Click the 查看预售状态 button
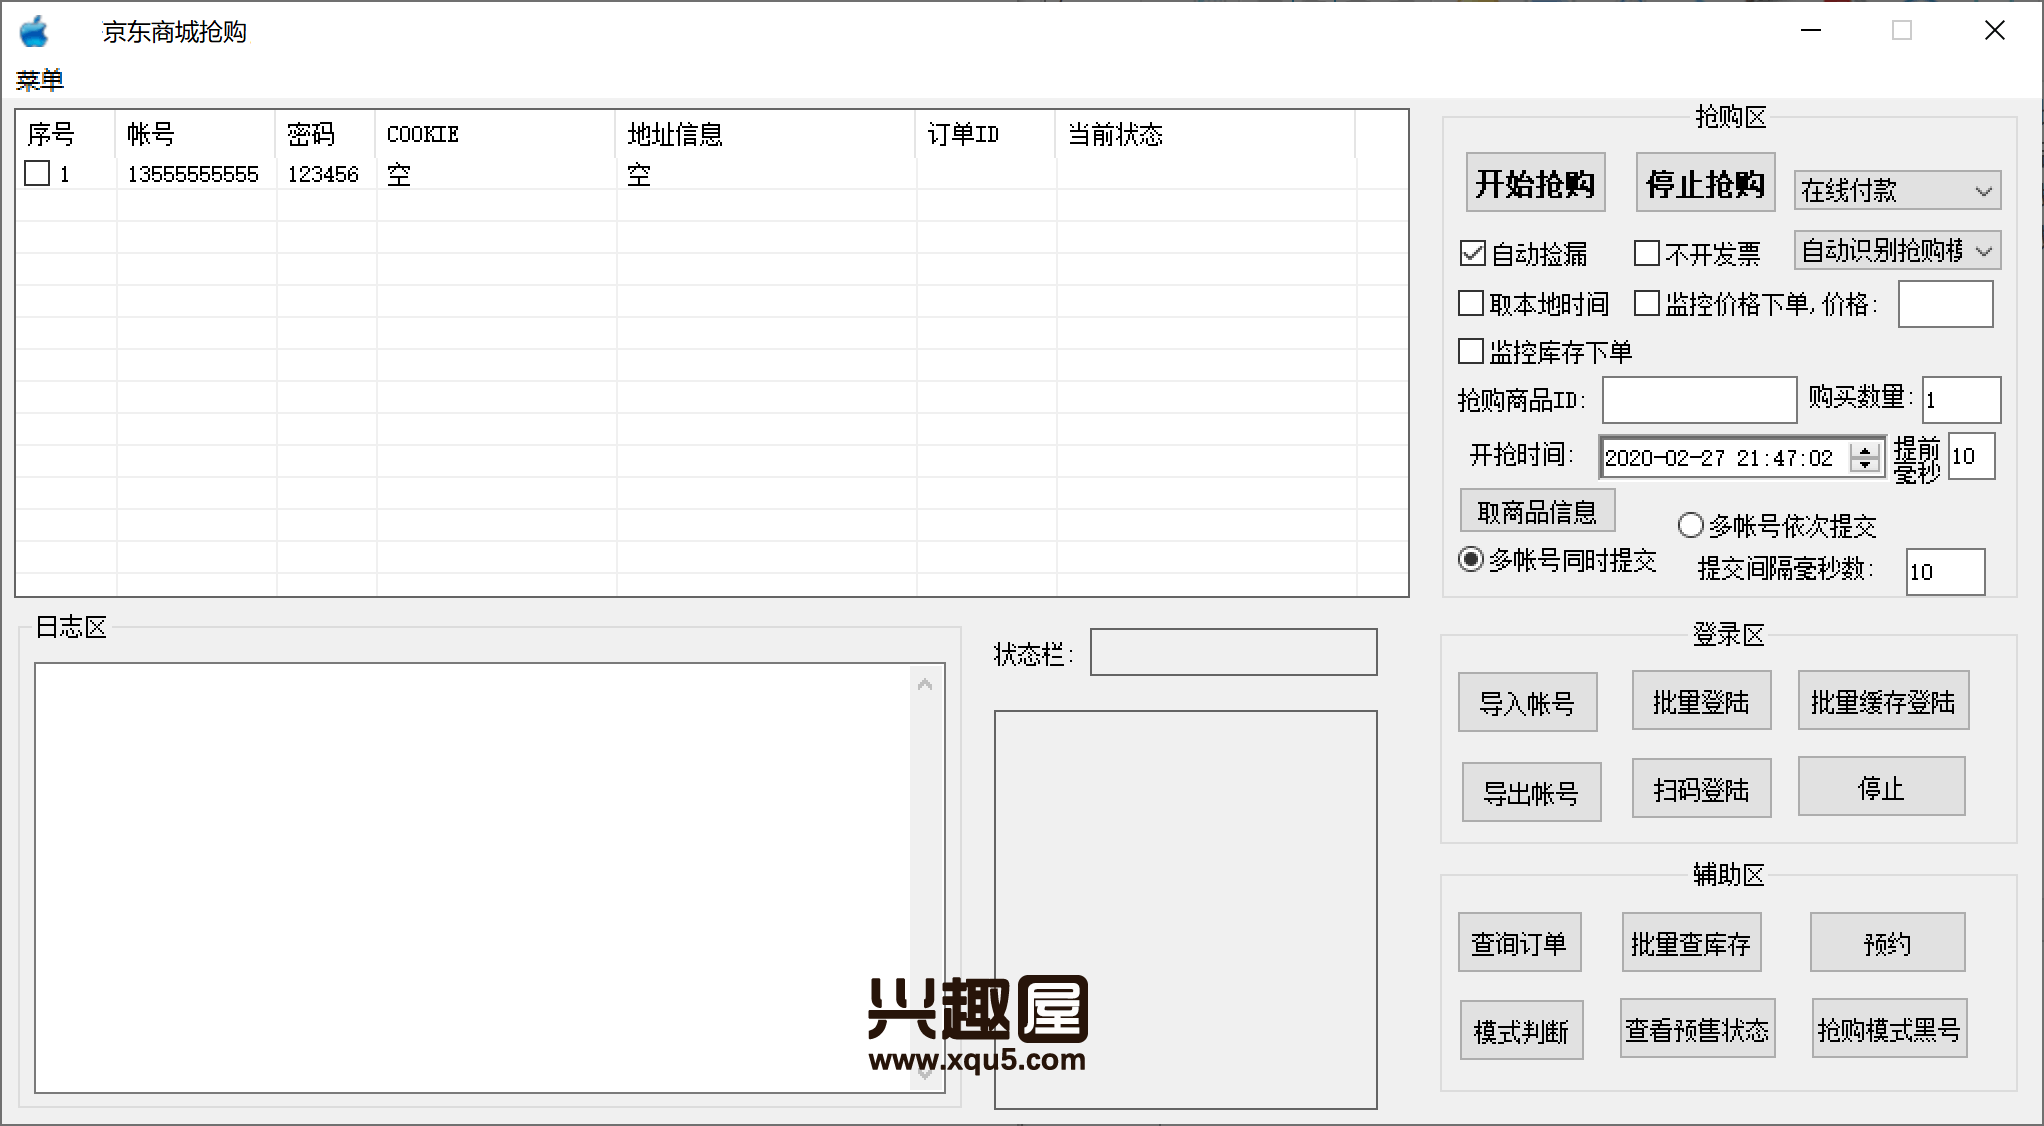2044x1126 pixels. pyautogui.click(x=1697, y=1028)
